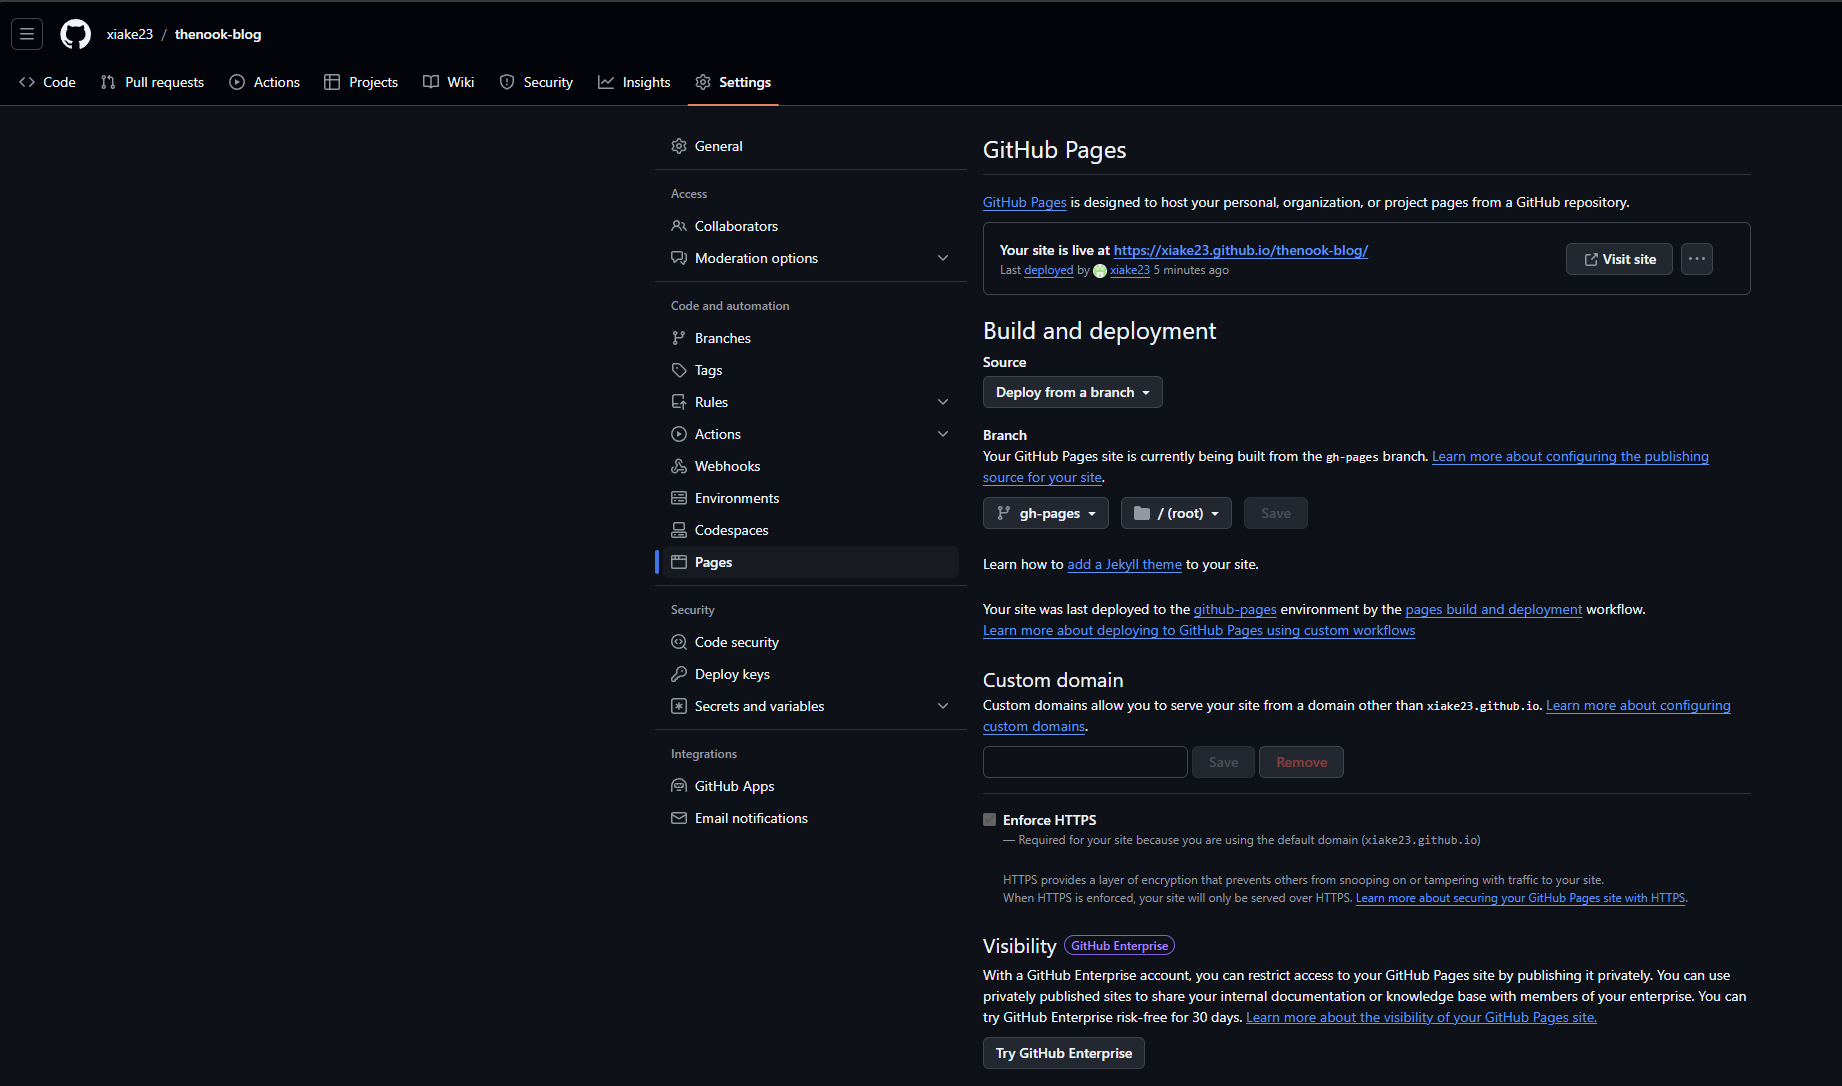Click the Environments server icon
This screenshot has width=1842, height=1086.
[679, 498]
